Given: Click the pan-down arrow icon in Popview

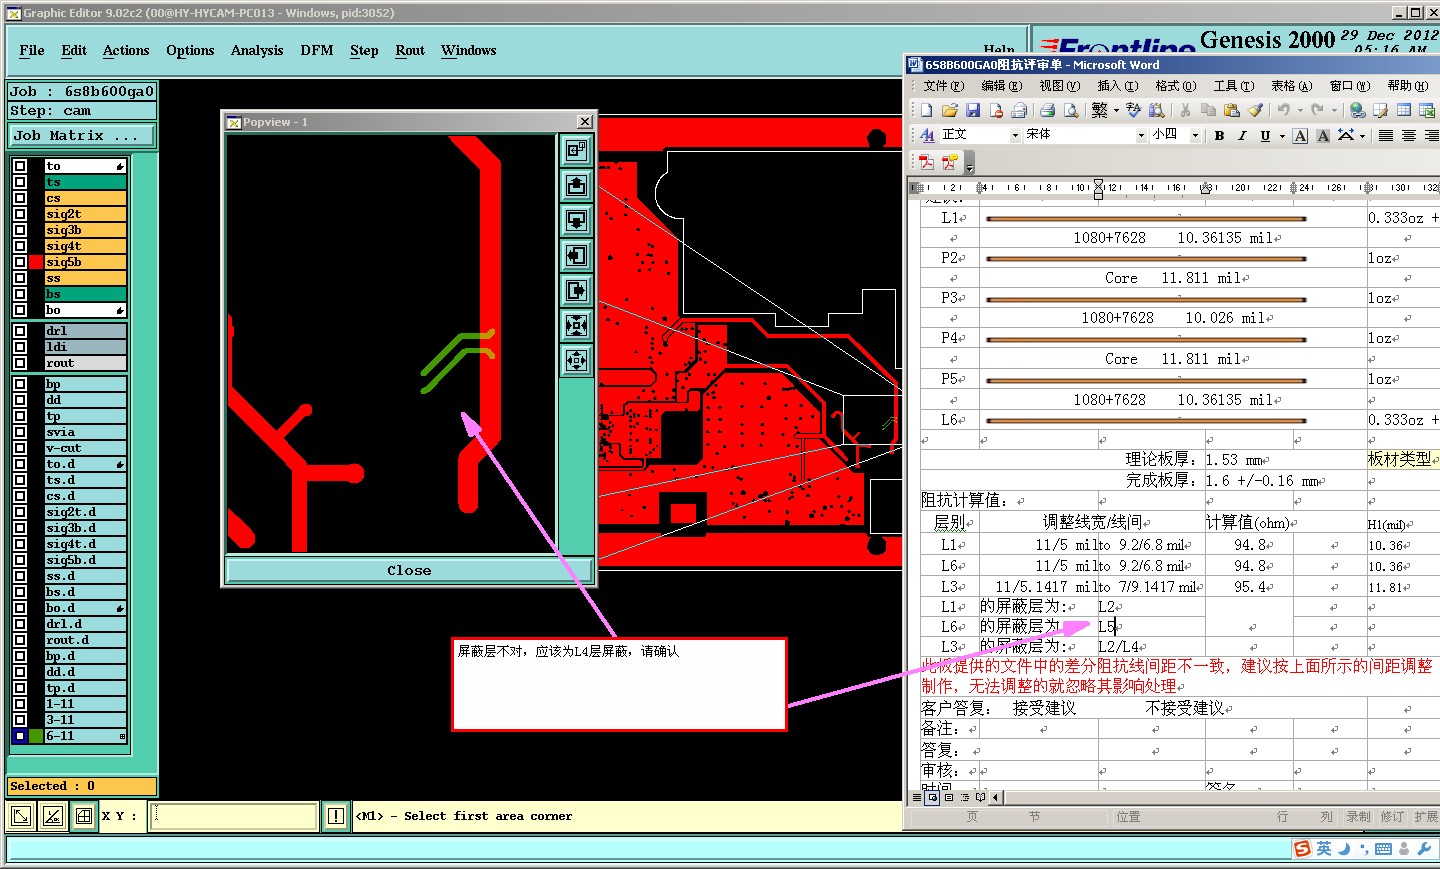Looking at the screenshot, I should pyautogui.click(x=577, y=220).
